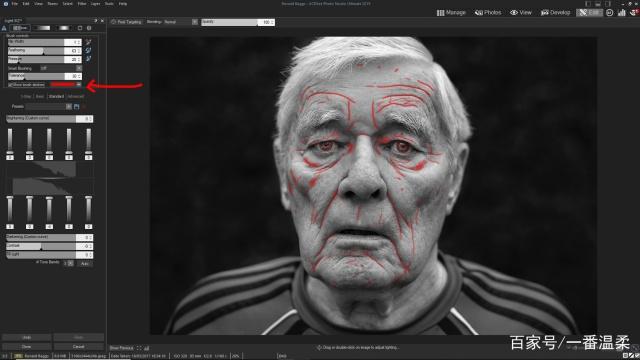Select the Edit Brush tool button
The image size is (640, 360).
point(20,28)
